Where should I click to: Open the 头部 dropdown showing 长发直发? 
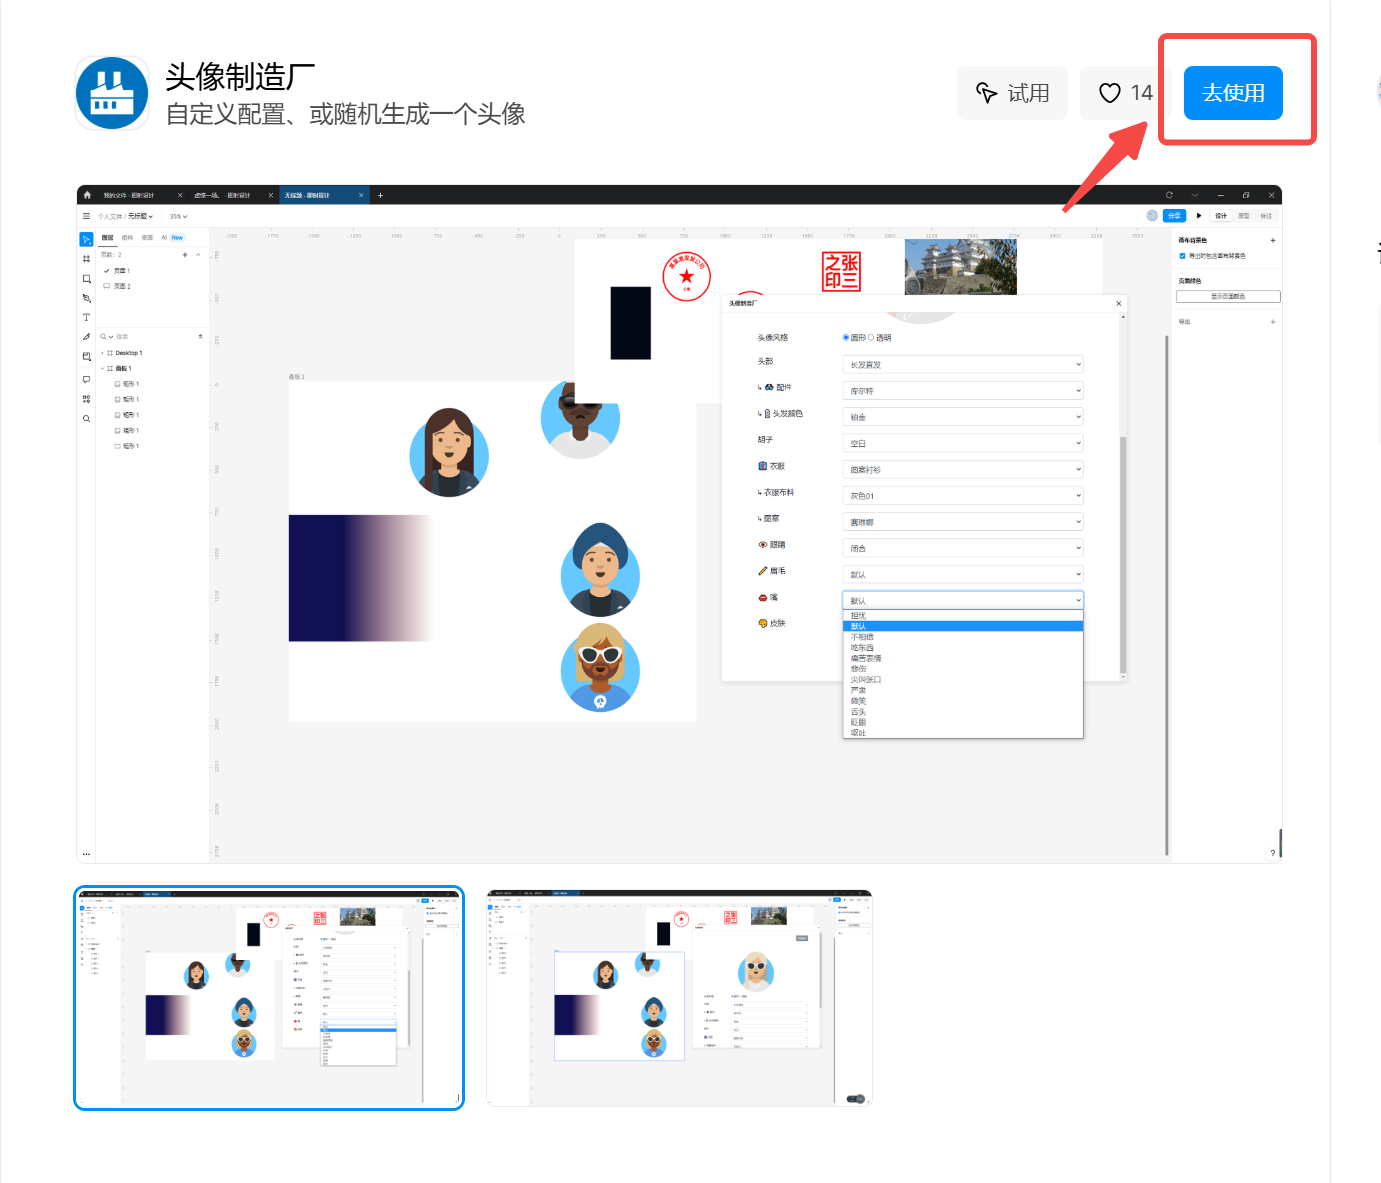pos(962,365)
